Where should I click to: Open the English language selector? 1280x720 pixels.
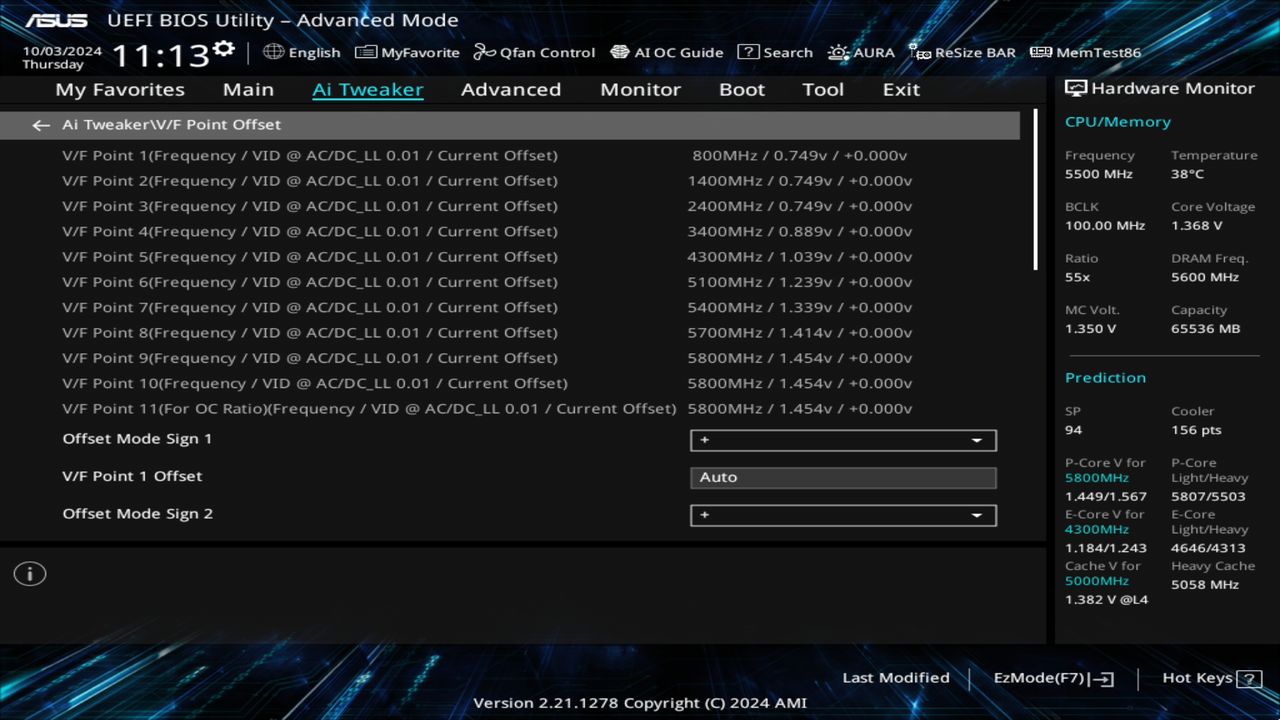303,52
